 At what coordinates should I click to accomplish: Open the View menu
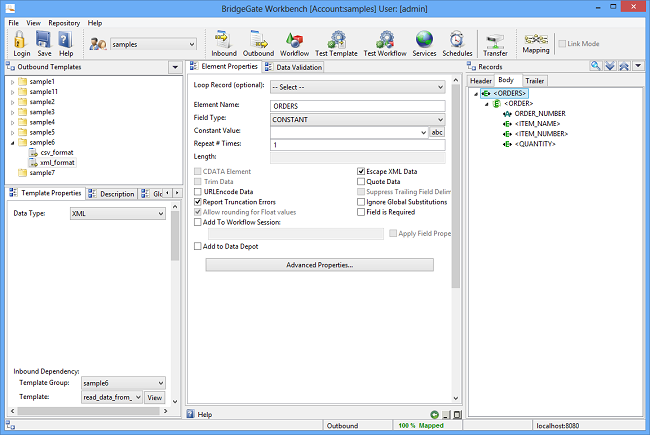[33, 23]
